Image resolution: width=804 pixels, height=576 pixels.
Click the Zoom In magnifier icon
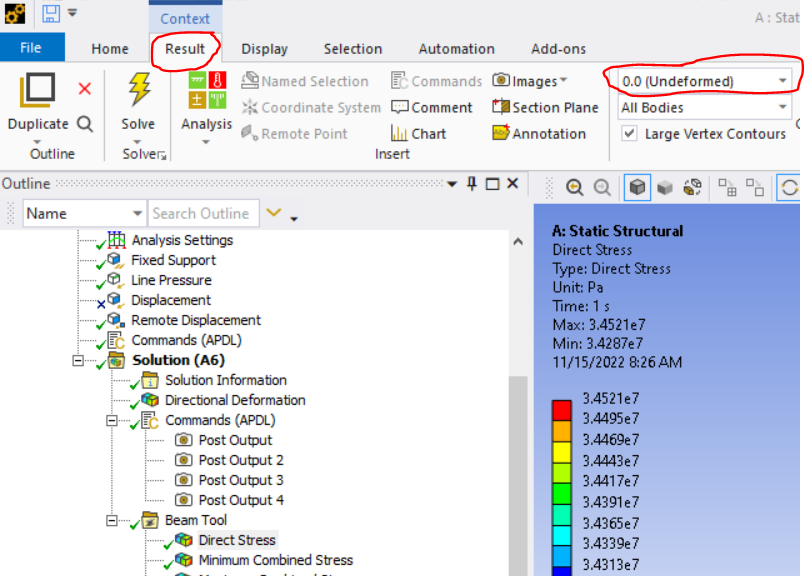(x=575, y=188)
